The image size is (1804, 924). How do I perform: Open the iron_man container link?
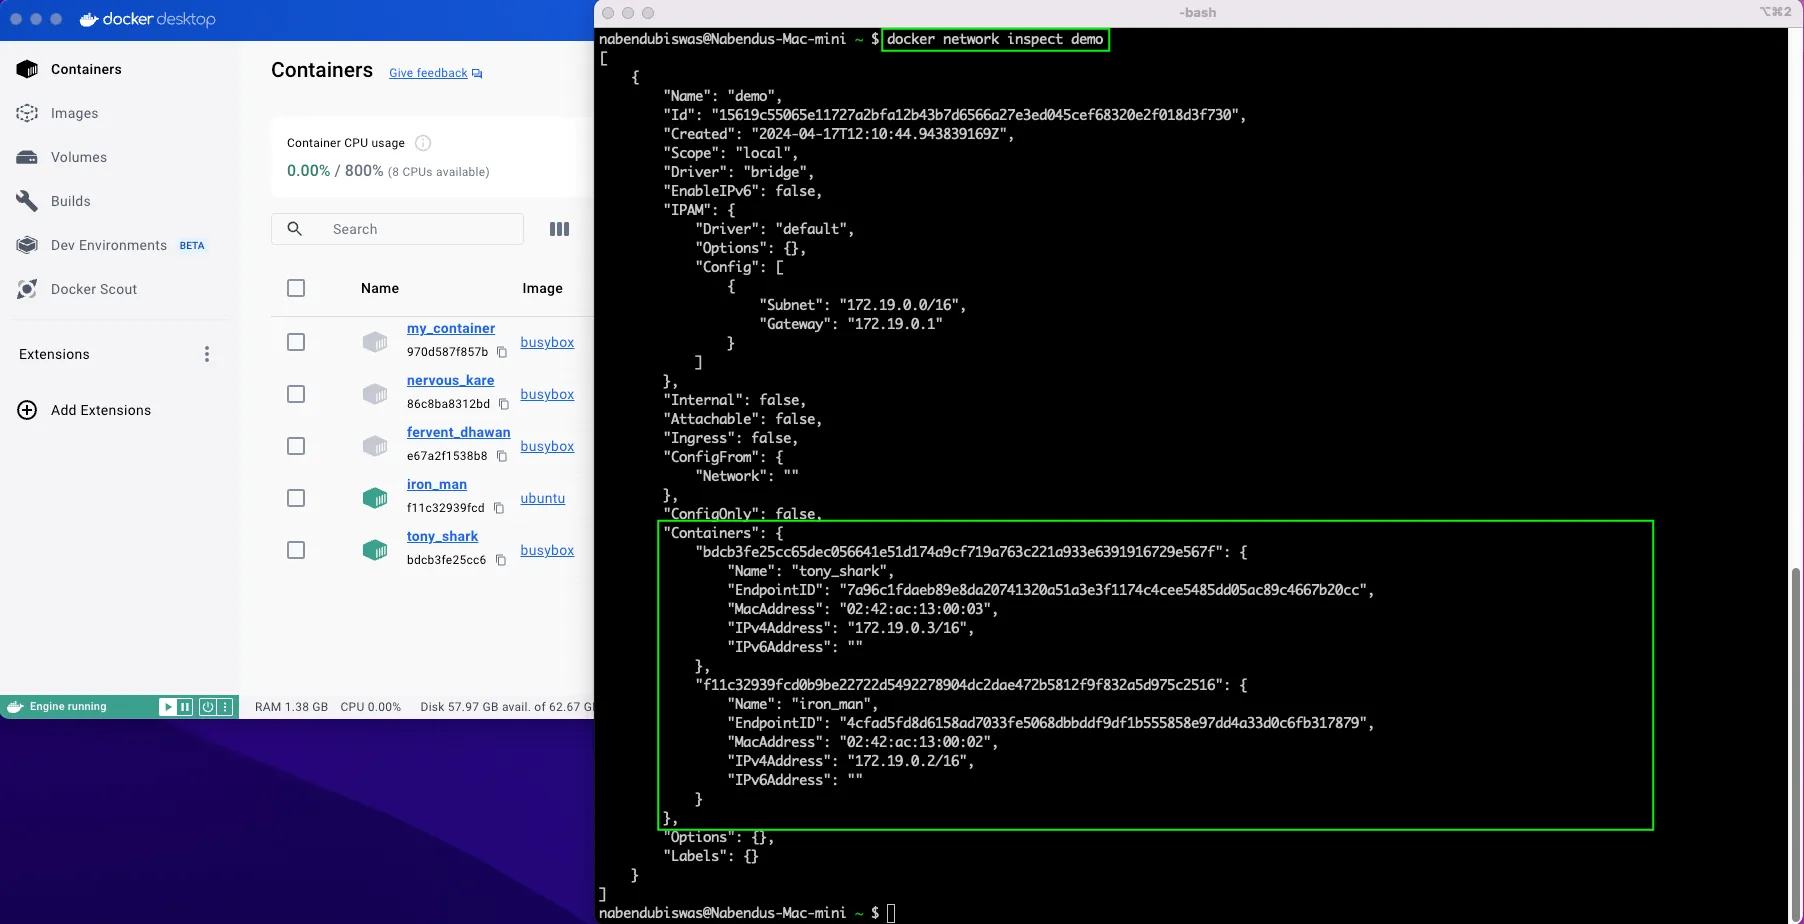tap(437, 484)
